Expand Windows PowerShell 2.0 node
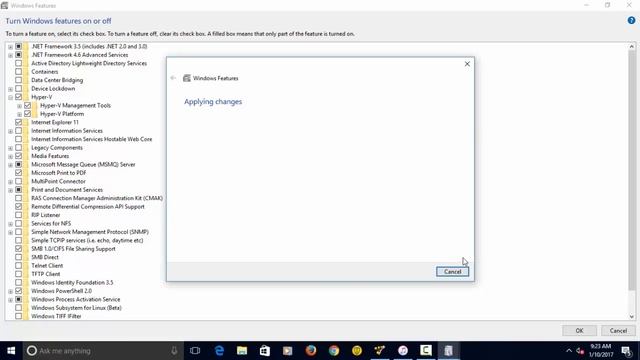Screen dimensions: 640x360 click(x=10, y=291)
